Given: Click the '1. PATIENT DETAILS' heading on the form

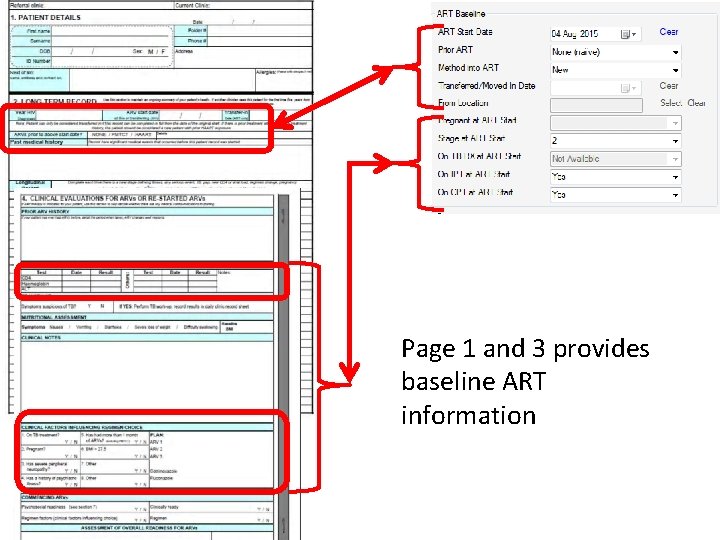Looking at the screenshot, I should pos(45,17).
